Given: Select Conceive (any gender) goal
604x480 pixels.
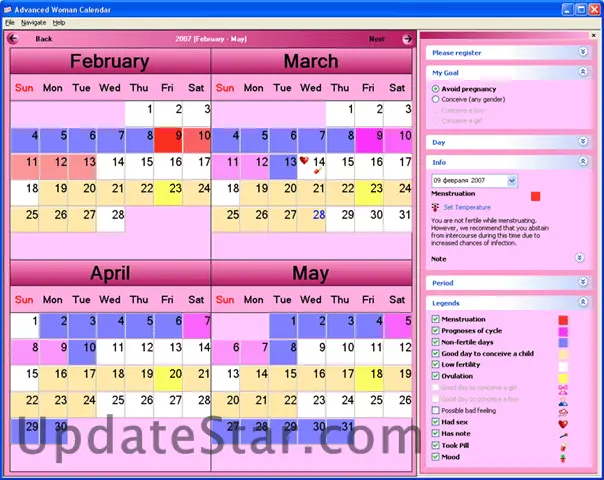Looking at the screenshot, I should click(x=435, y=99).
